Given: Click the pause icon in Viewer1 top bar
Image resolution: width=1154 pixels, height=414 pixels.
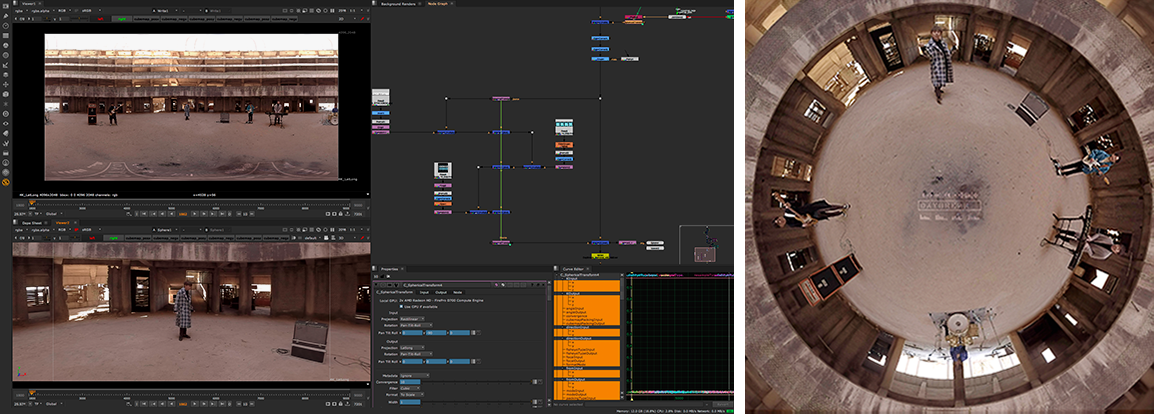Looking at the screenshot, I should [332, 10].
